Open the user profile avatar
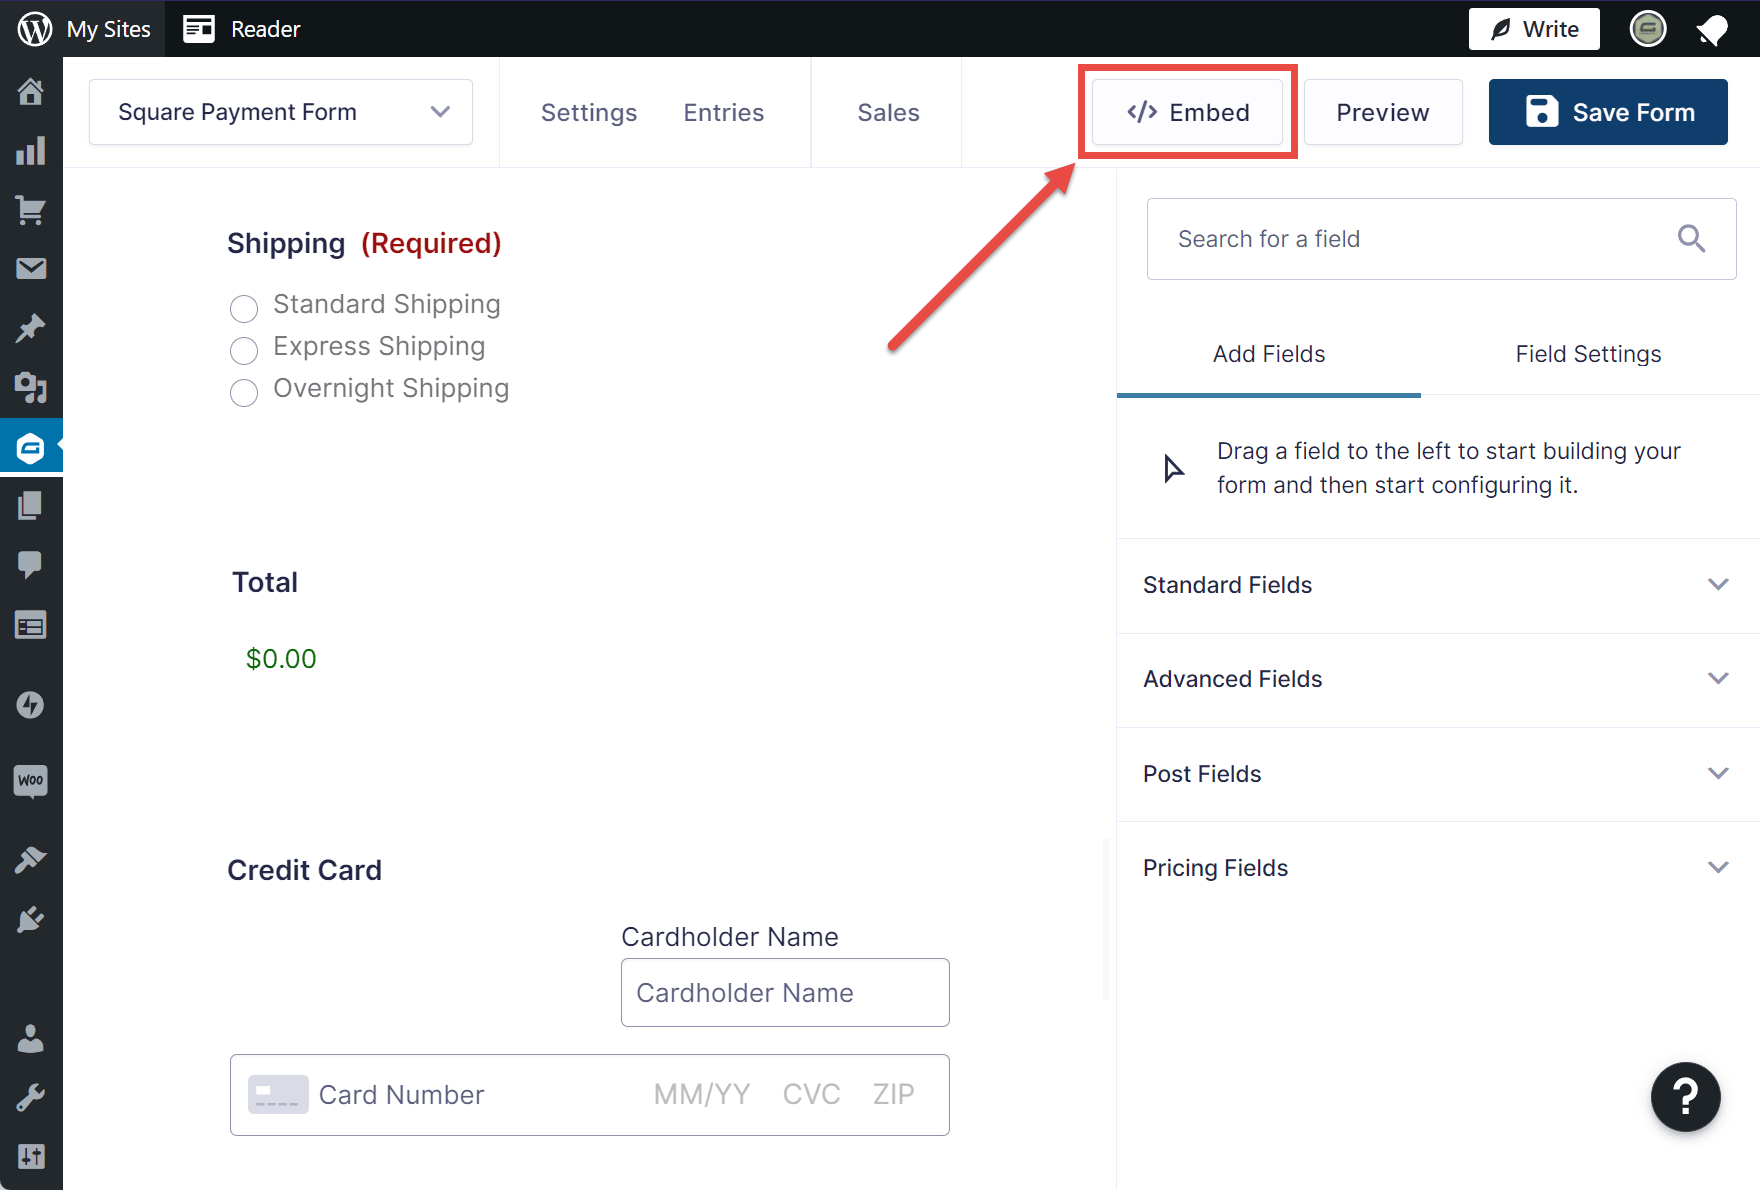This screenshot has height=1190, width=1760. click(x=1648, y=29)
